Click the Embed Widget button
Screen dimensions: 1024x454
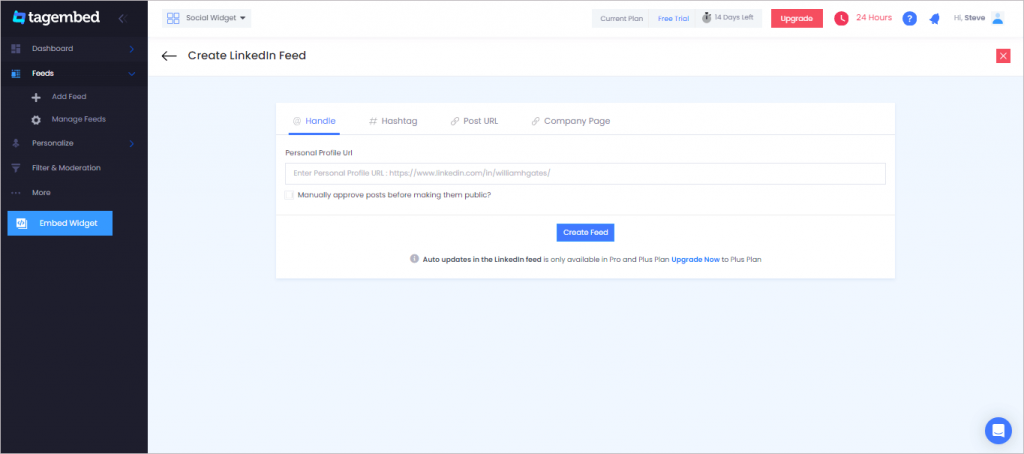[x=60, y=223]
